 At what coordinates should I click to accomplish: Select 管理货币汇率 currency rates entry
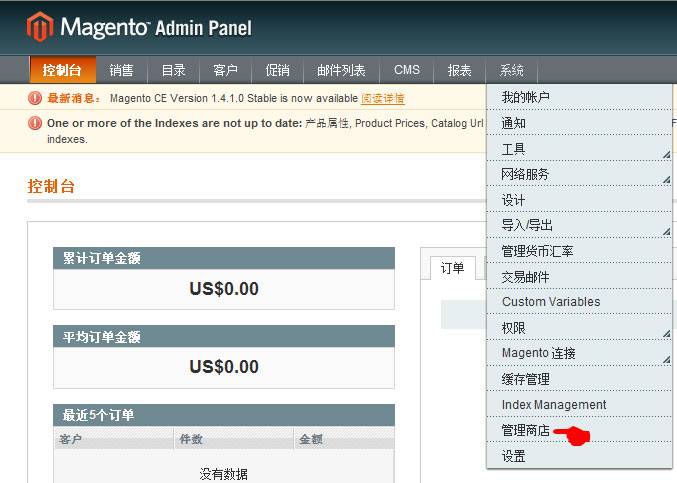point(579,251)
